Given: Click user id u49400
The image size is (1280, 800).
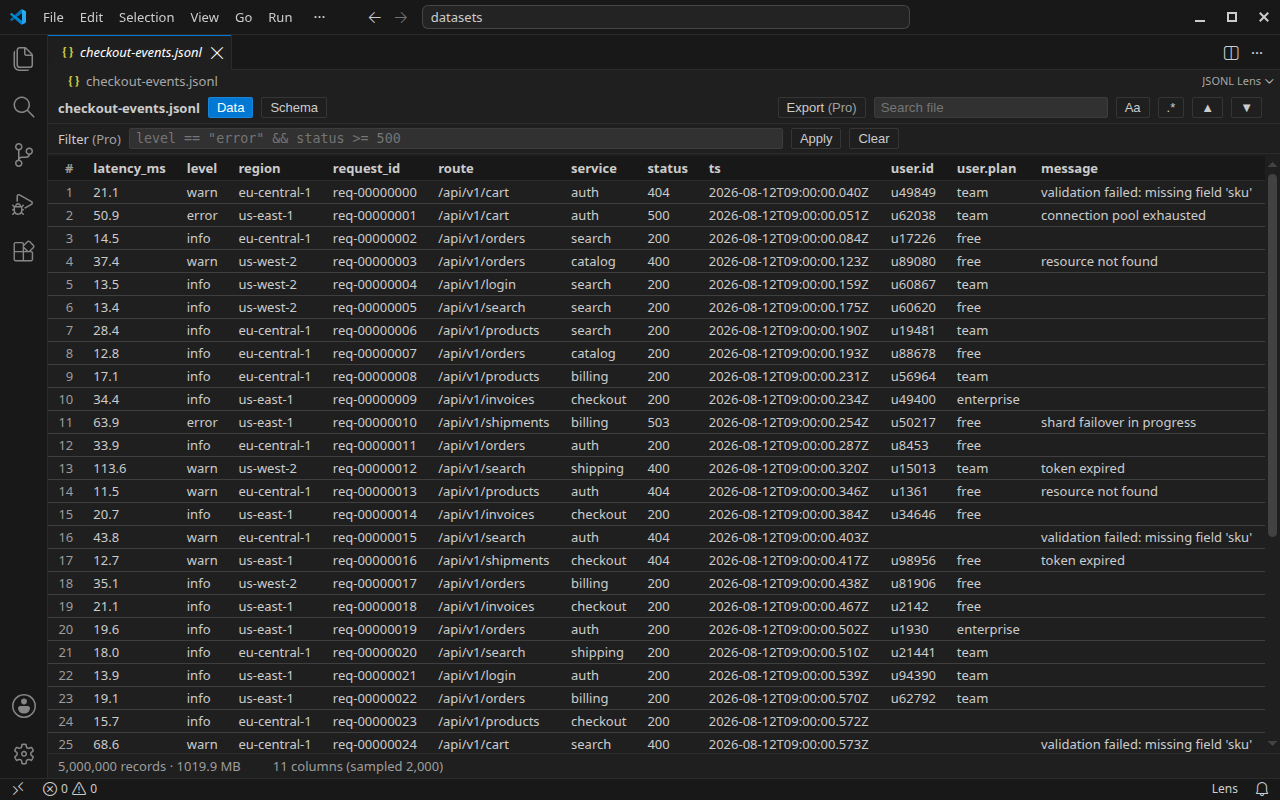Looking at the screenshot, I should (913, 400).
